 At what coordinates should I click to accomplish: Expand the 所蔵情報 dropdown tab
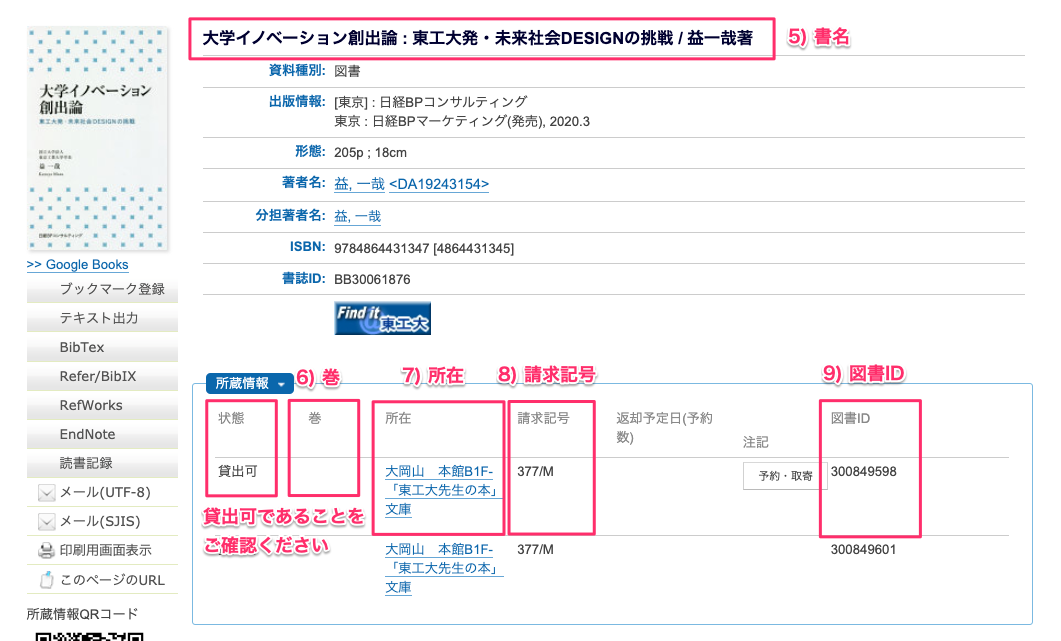(250, 383)
